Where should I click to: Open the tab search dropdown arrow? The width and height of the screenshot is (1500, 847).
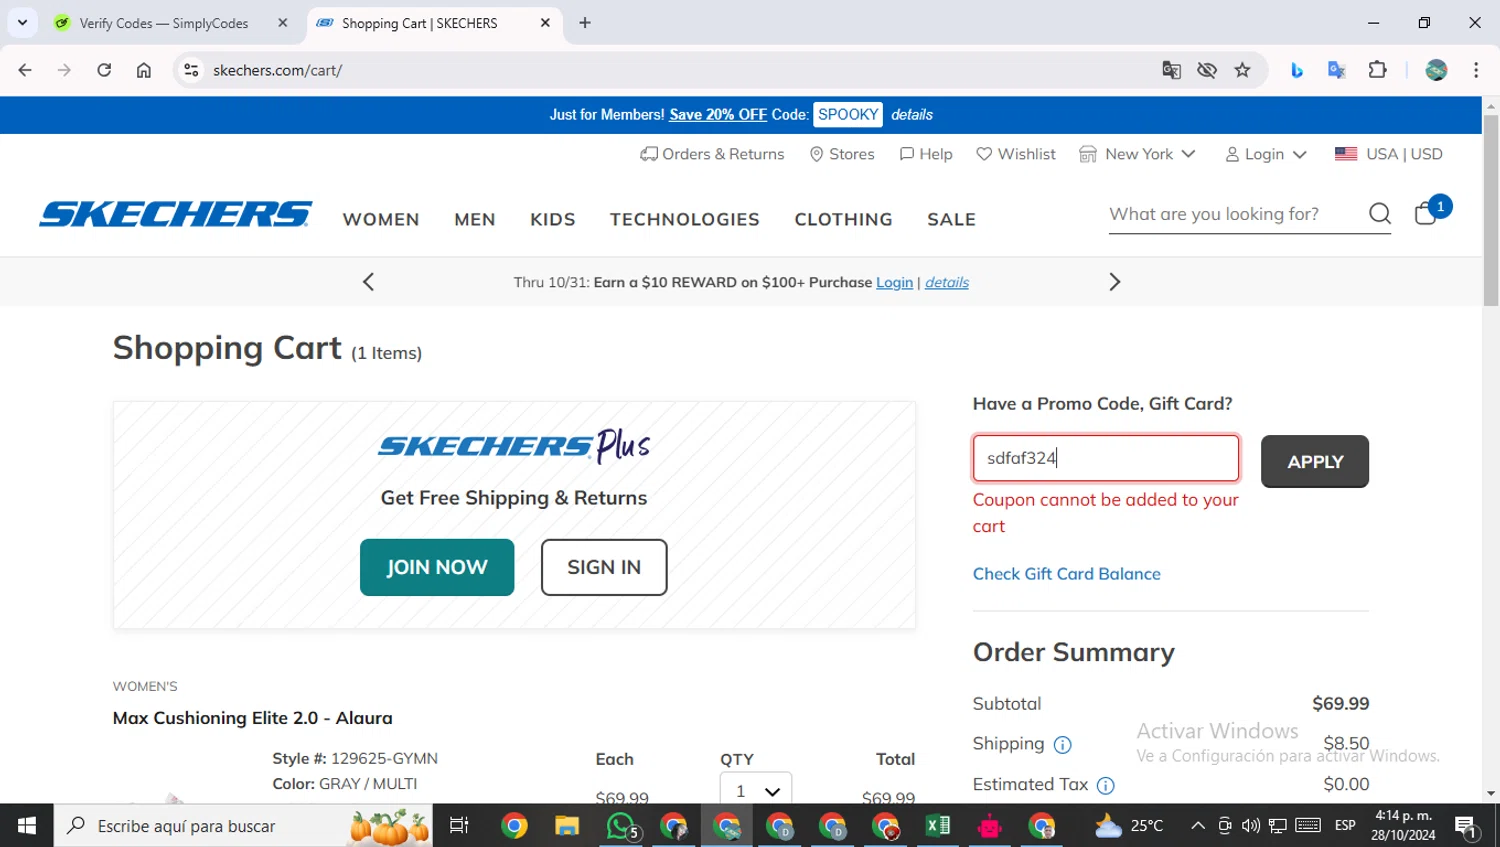click(22, 23)
